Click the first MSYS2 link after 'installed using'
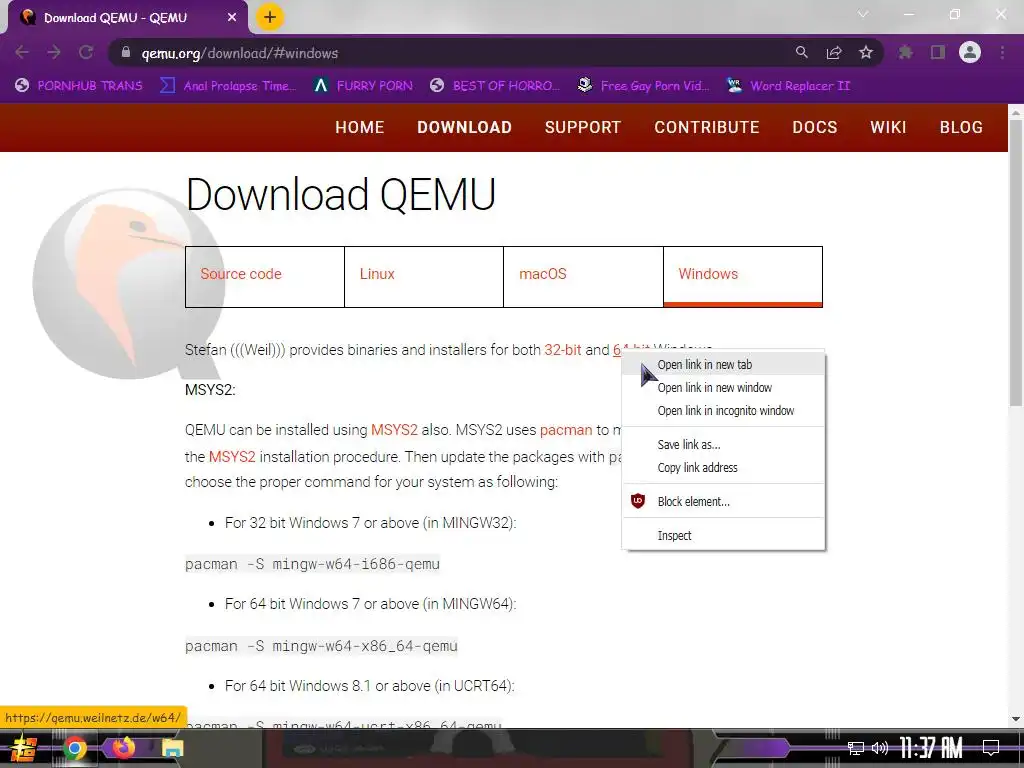This screenshot has height=768, width=1024. pyautogui.click(x=394, y=430)
